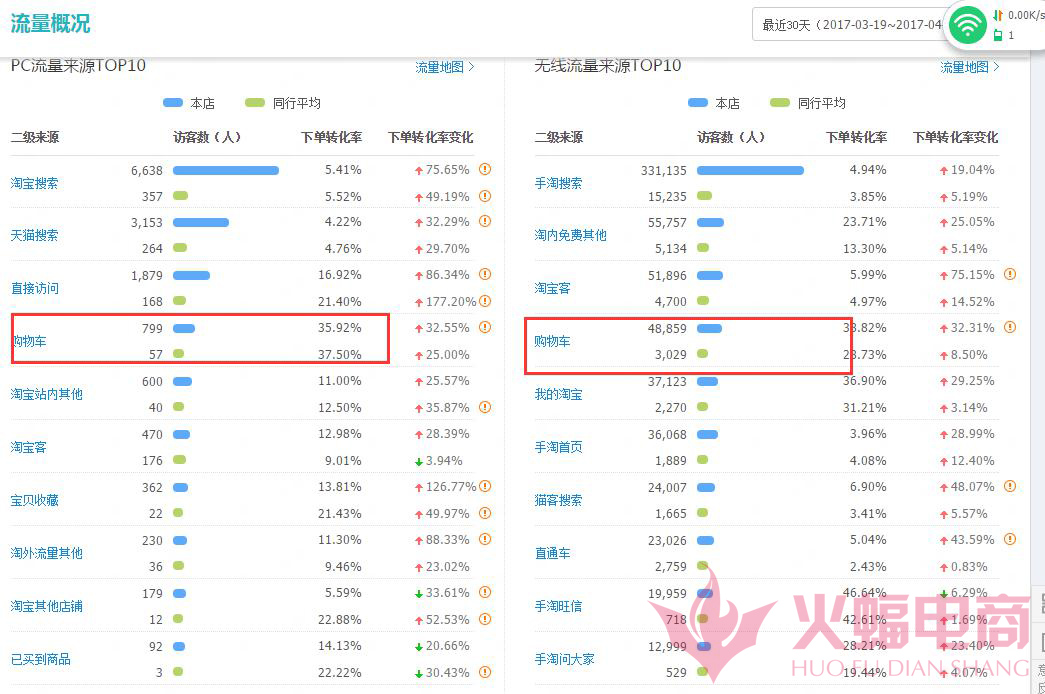1045x694 pixels.
Task: Click the 5.41% conversion rate value
Action: tap(343, 170)
